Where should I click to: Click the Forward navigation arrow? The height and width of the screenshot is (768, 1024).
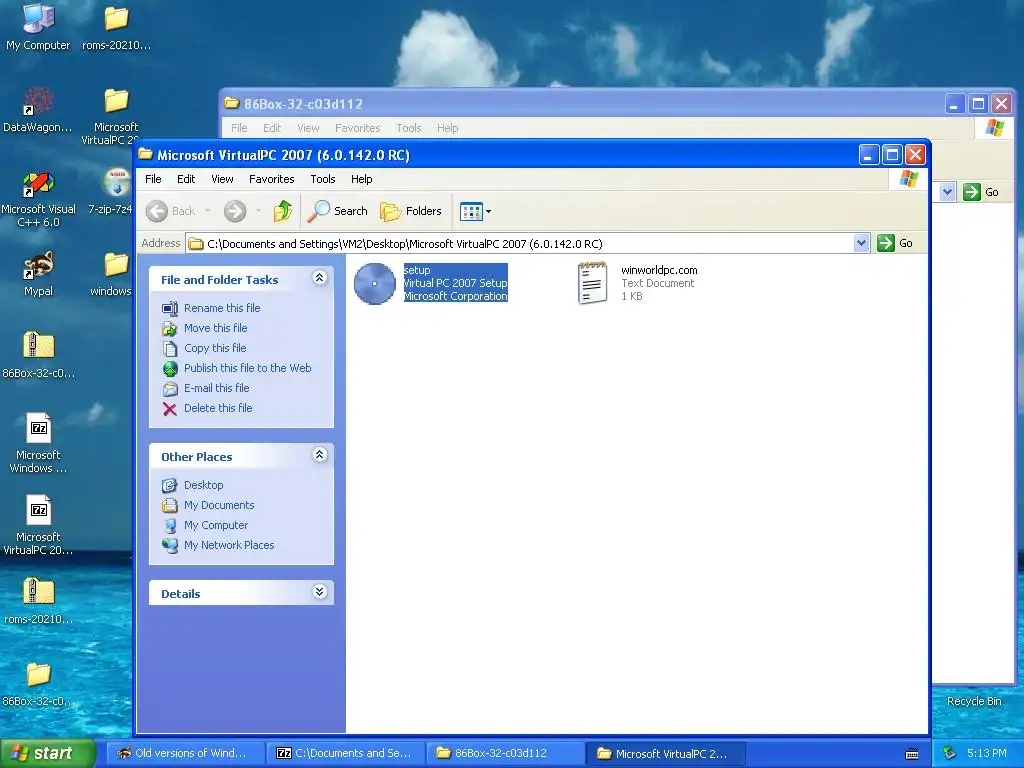click(235, 211)
